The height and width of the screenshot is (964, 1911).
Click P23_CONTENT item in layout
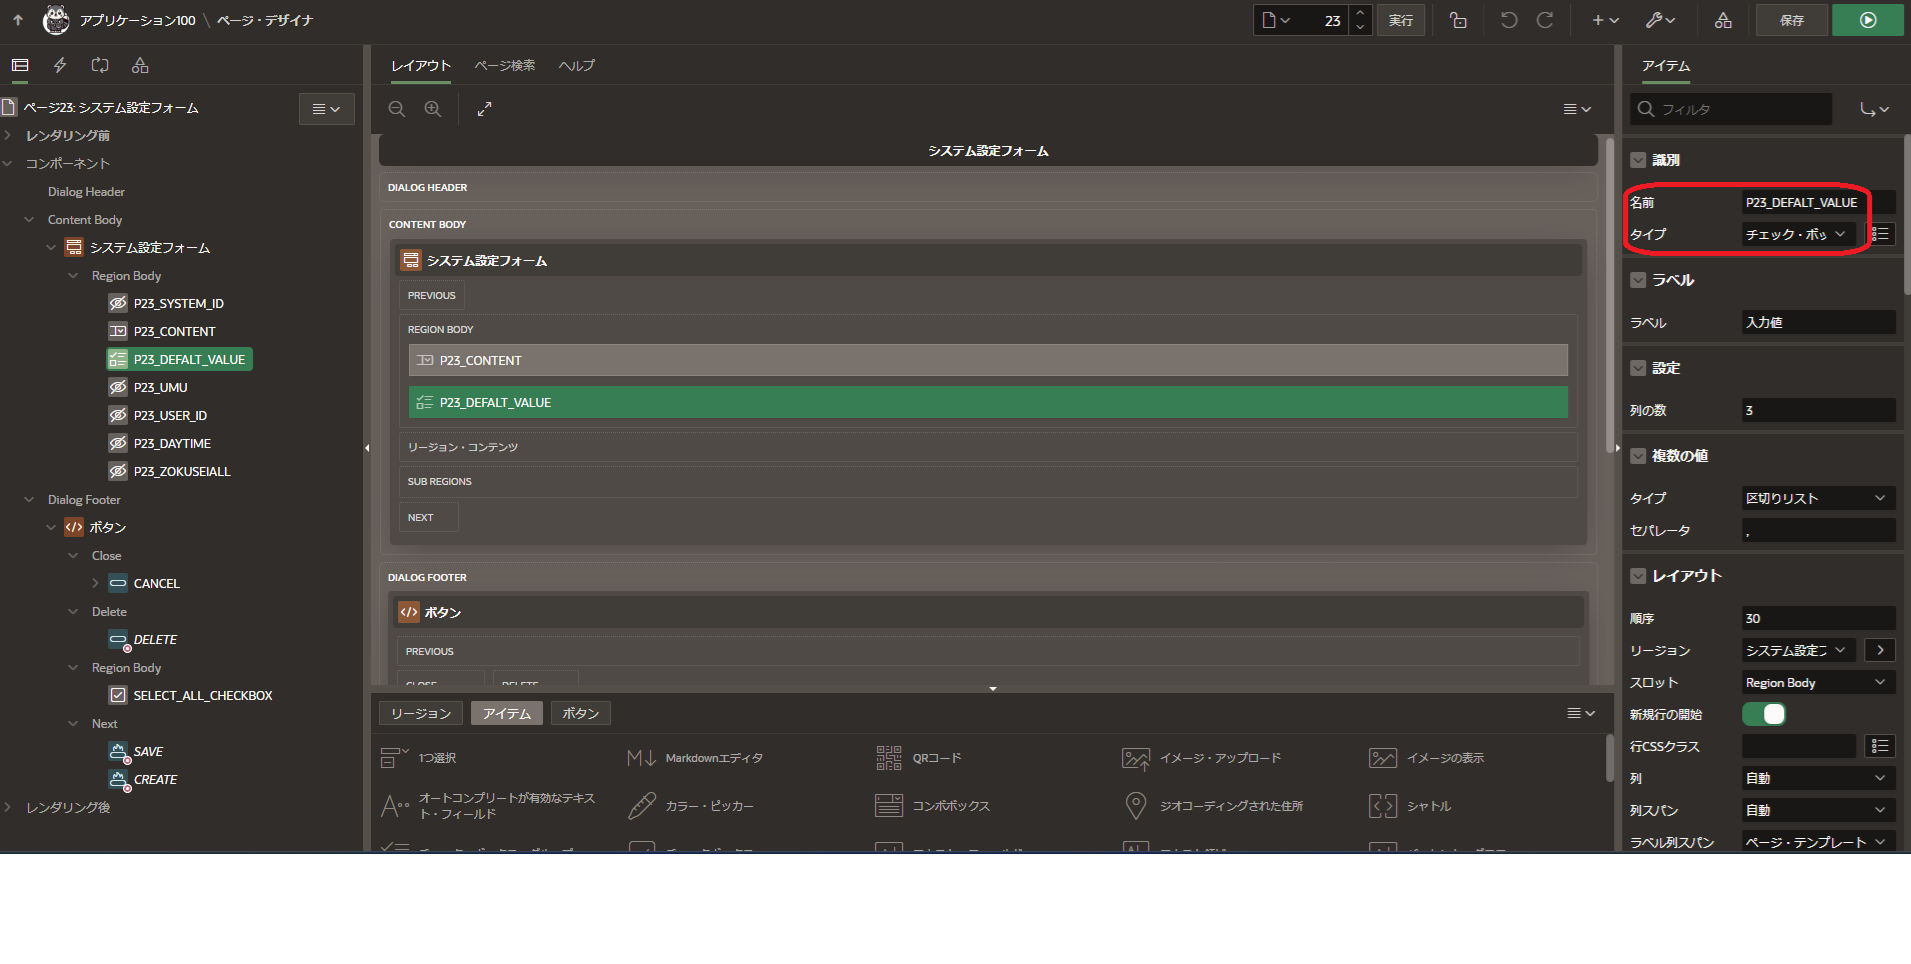(x=988, y=360)
